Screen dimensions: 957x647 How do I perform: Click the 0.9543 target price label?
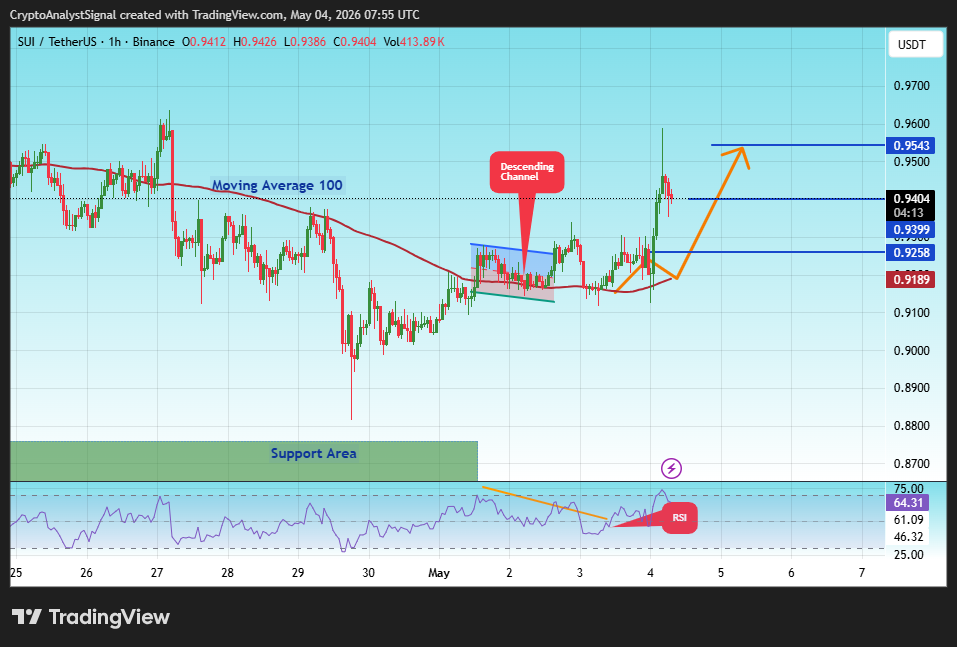point(911,145)
